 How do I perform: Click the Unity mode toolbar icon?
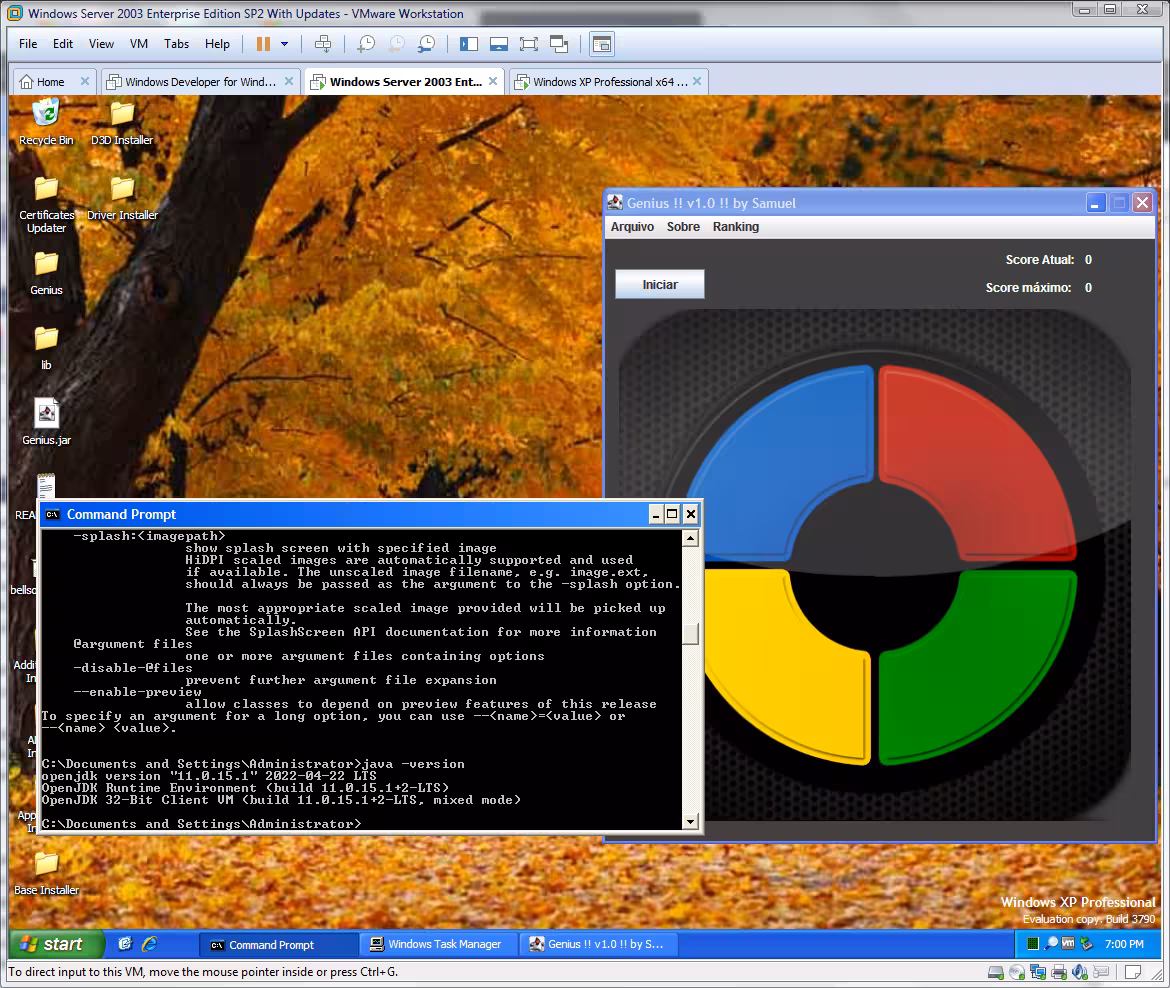click(559, 44)
